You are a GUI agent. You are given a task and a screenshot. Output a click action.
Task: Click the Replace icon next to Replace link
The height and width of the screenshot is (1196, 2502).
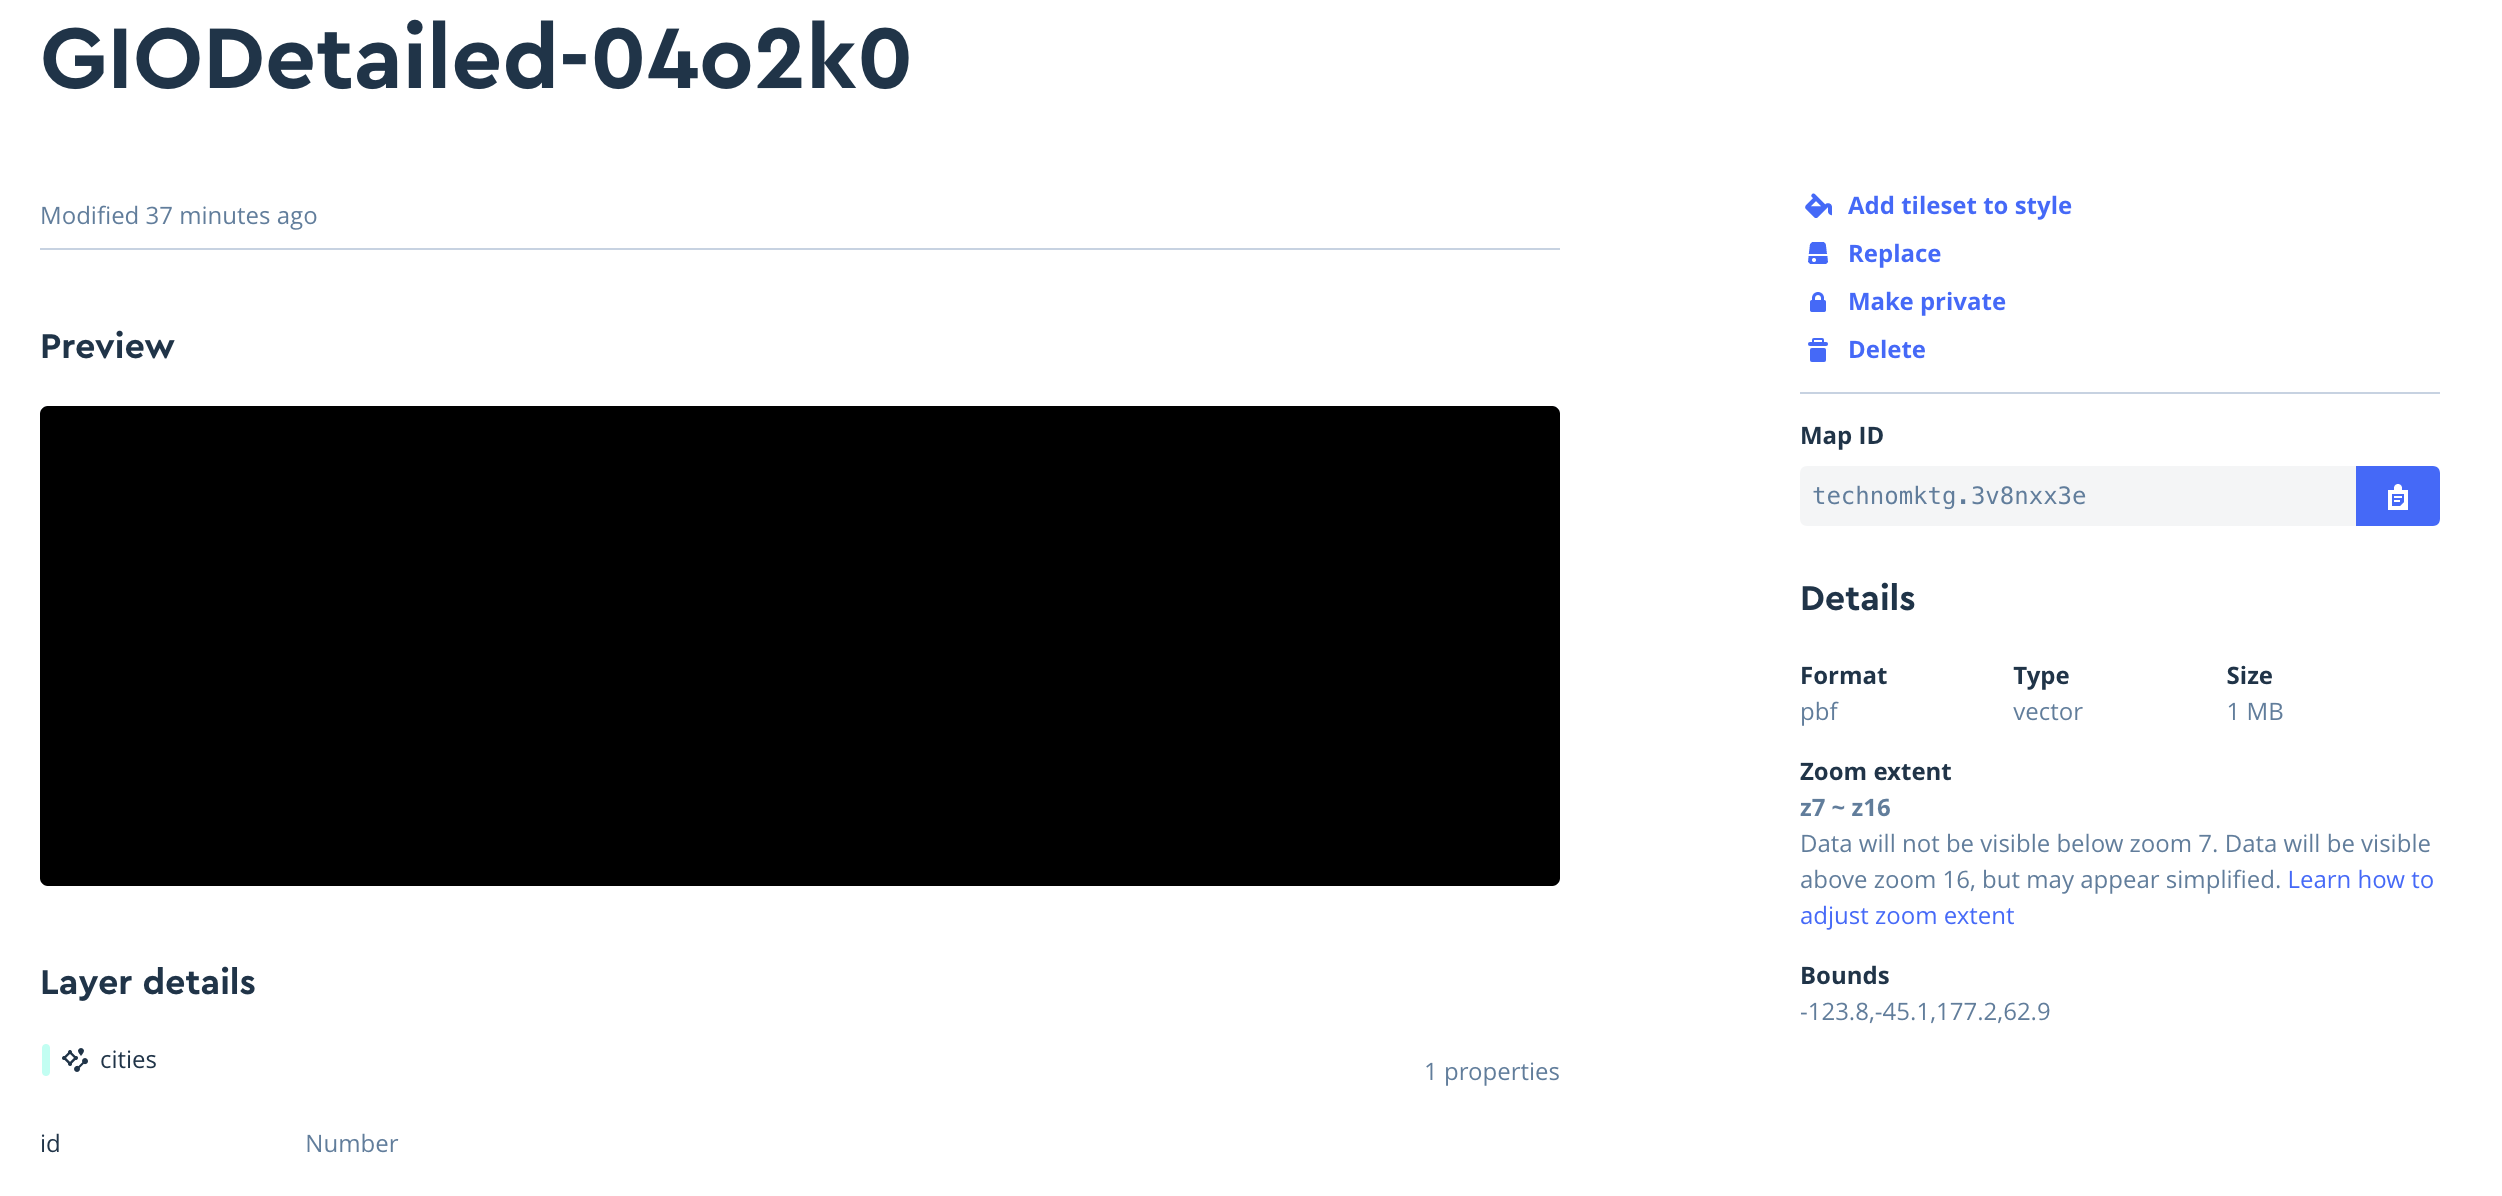(x=1820, y=252)
